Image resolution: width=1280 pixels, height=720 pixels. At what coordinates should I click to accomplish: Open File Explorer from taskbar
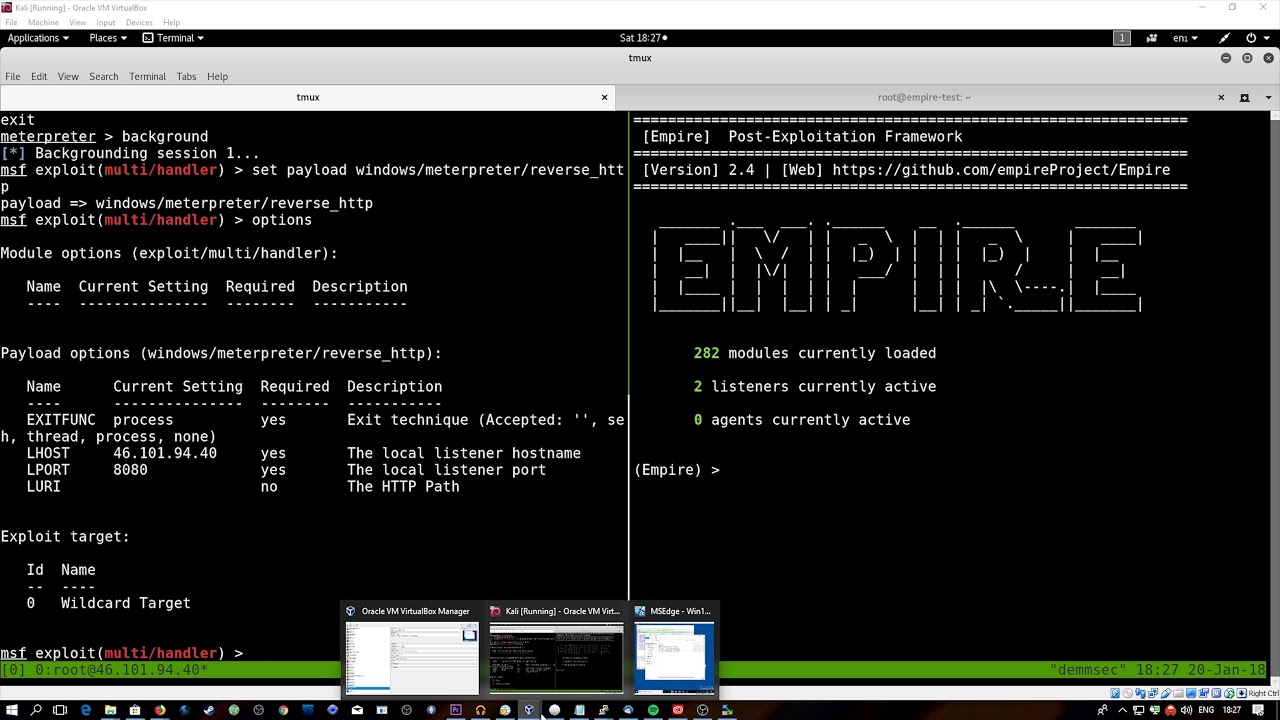coord(110,710)
